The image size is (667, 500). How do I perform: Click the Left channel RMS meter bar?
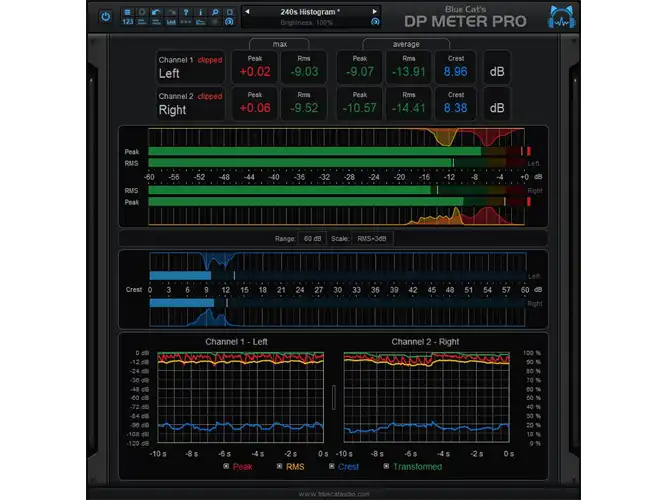click(336, 163)
